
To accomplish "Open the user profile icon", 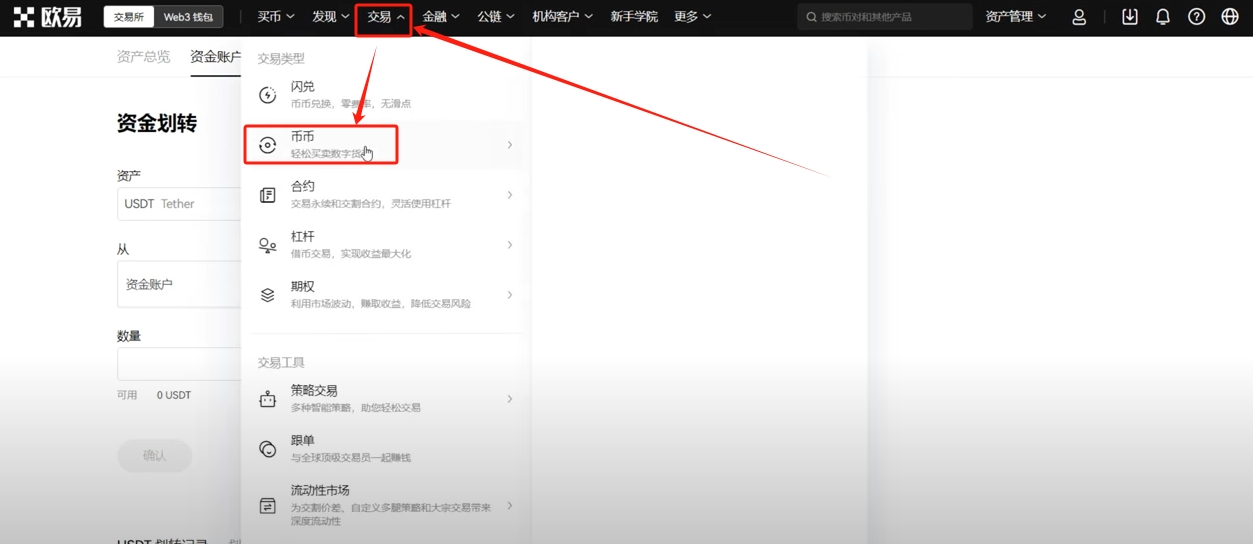I will pos(1079,17).
